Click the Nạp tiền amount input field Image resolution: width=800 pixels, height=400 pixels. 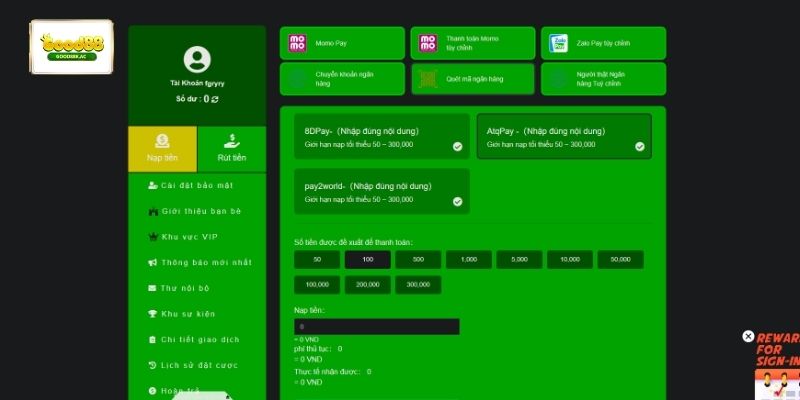(x=377, y=327)
